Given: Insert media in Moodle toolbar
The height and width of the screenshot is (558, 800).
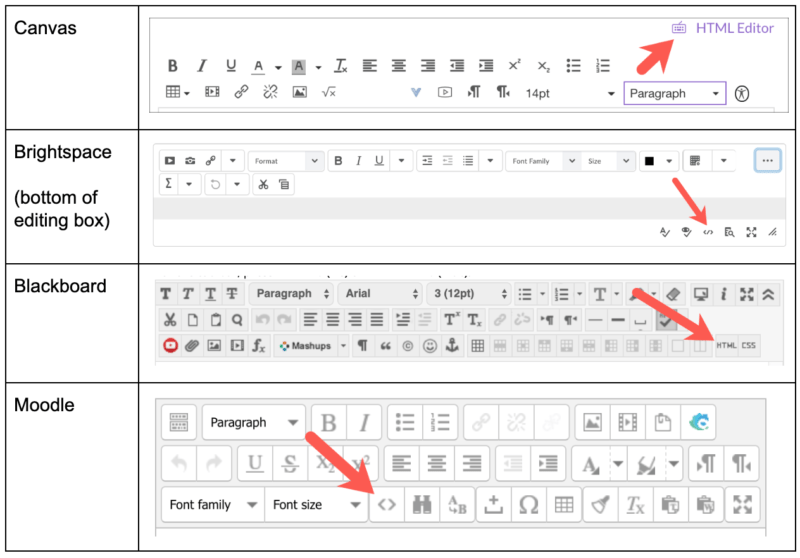Looking at the screenshot, I should point(628,423).
